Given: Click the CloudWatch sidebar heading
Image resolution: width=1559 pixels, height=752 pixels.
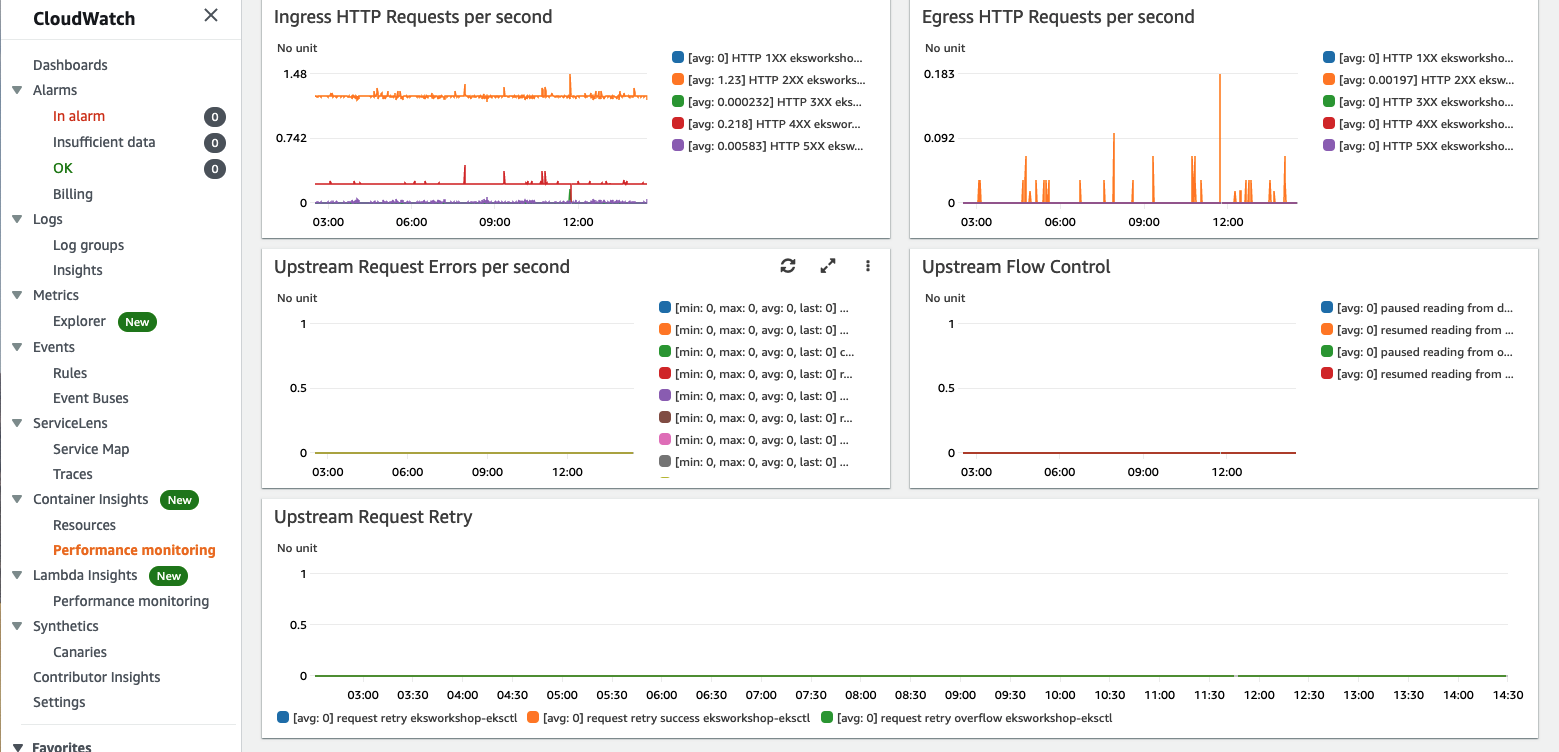Looking at the screenshot, I should coord(84,18).
